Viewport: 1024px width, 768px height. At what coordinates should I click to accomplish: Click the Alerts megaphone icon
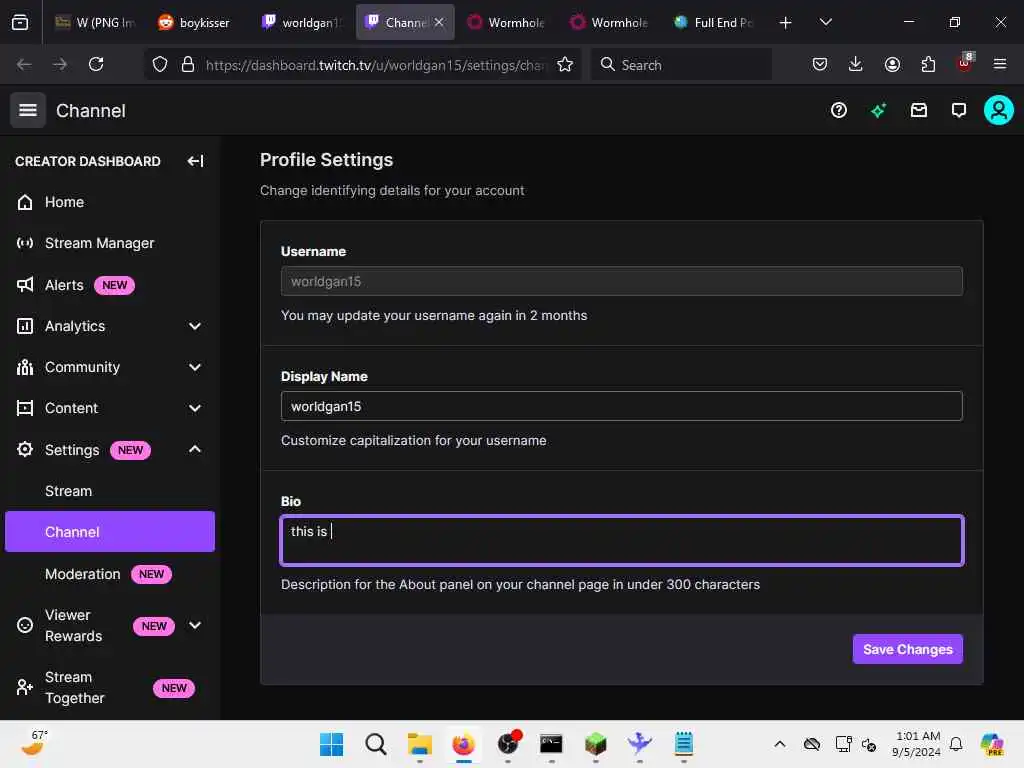(25, 285)
